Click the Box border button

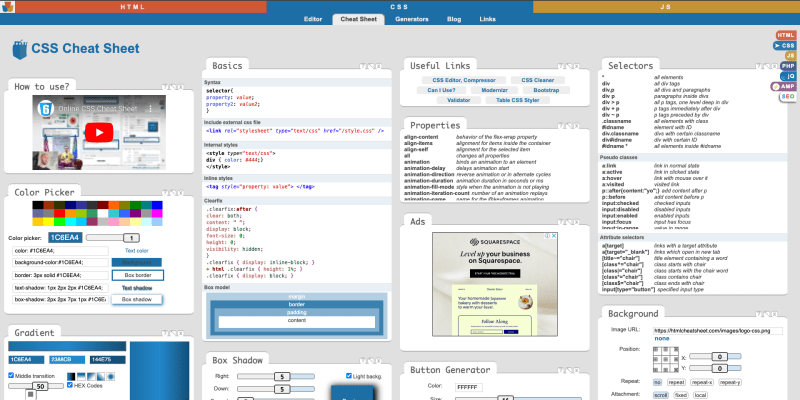point(138,276)
